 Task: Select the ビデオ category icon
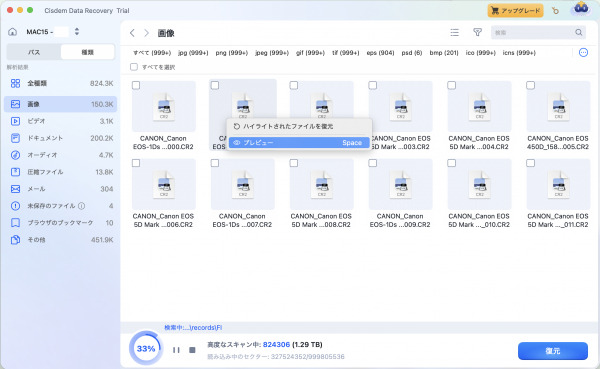[x=15, y=121]
